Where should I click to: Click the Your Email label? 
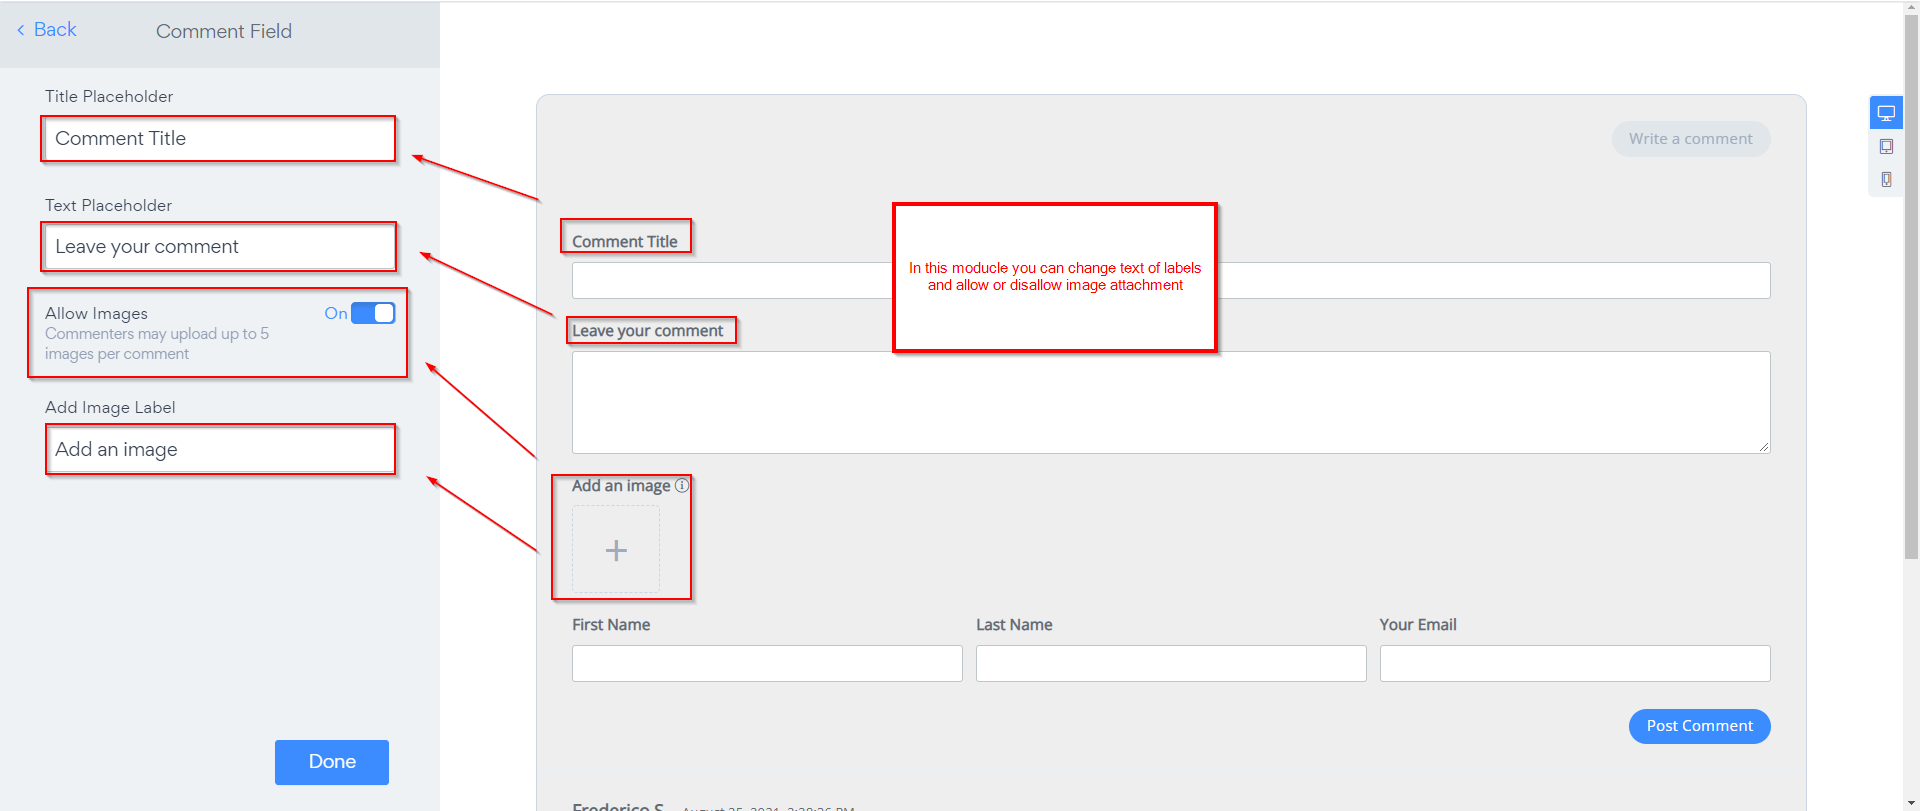[1418, 625]
